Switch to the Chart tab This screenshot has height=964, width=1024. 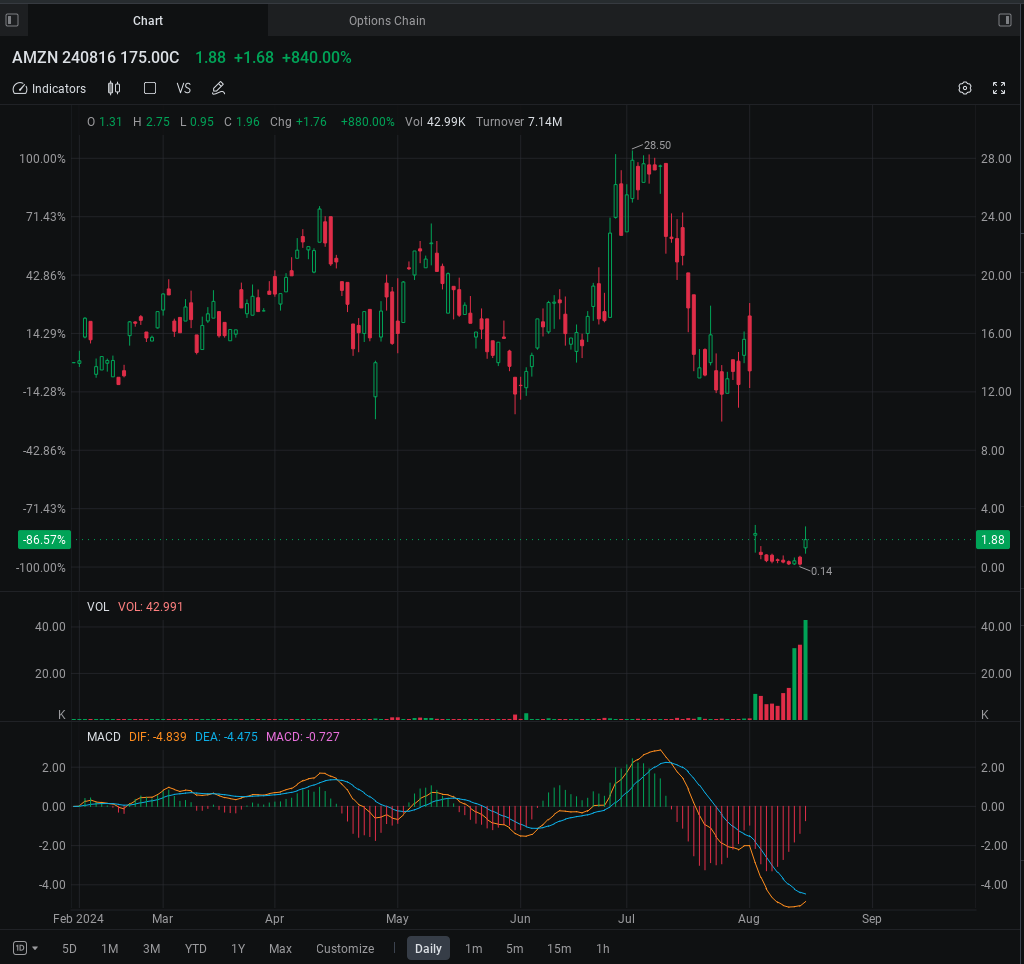148,20
